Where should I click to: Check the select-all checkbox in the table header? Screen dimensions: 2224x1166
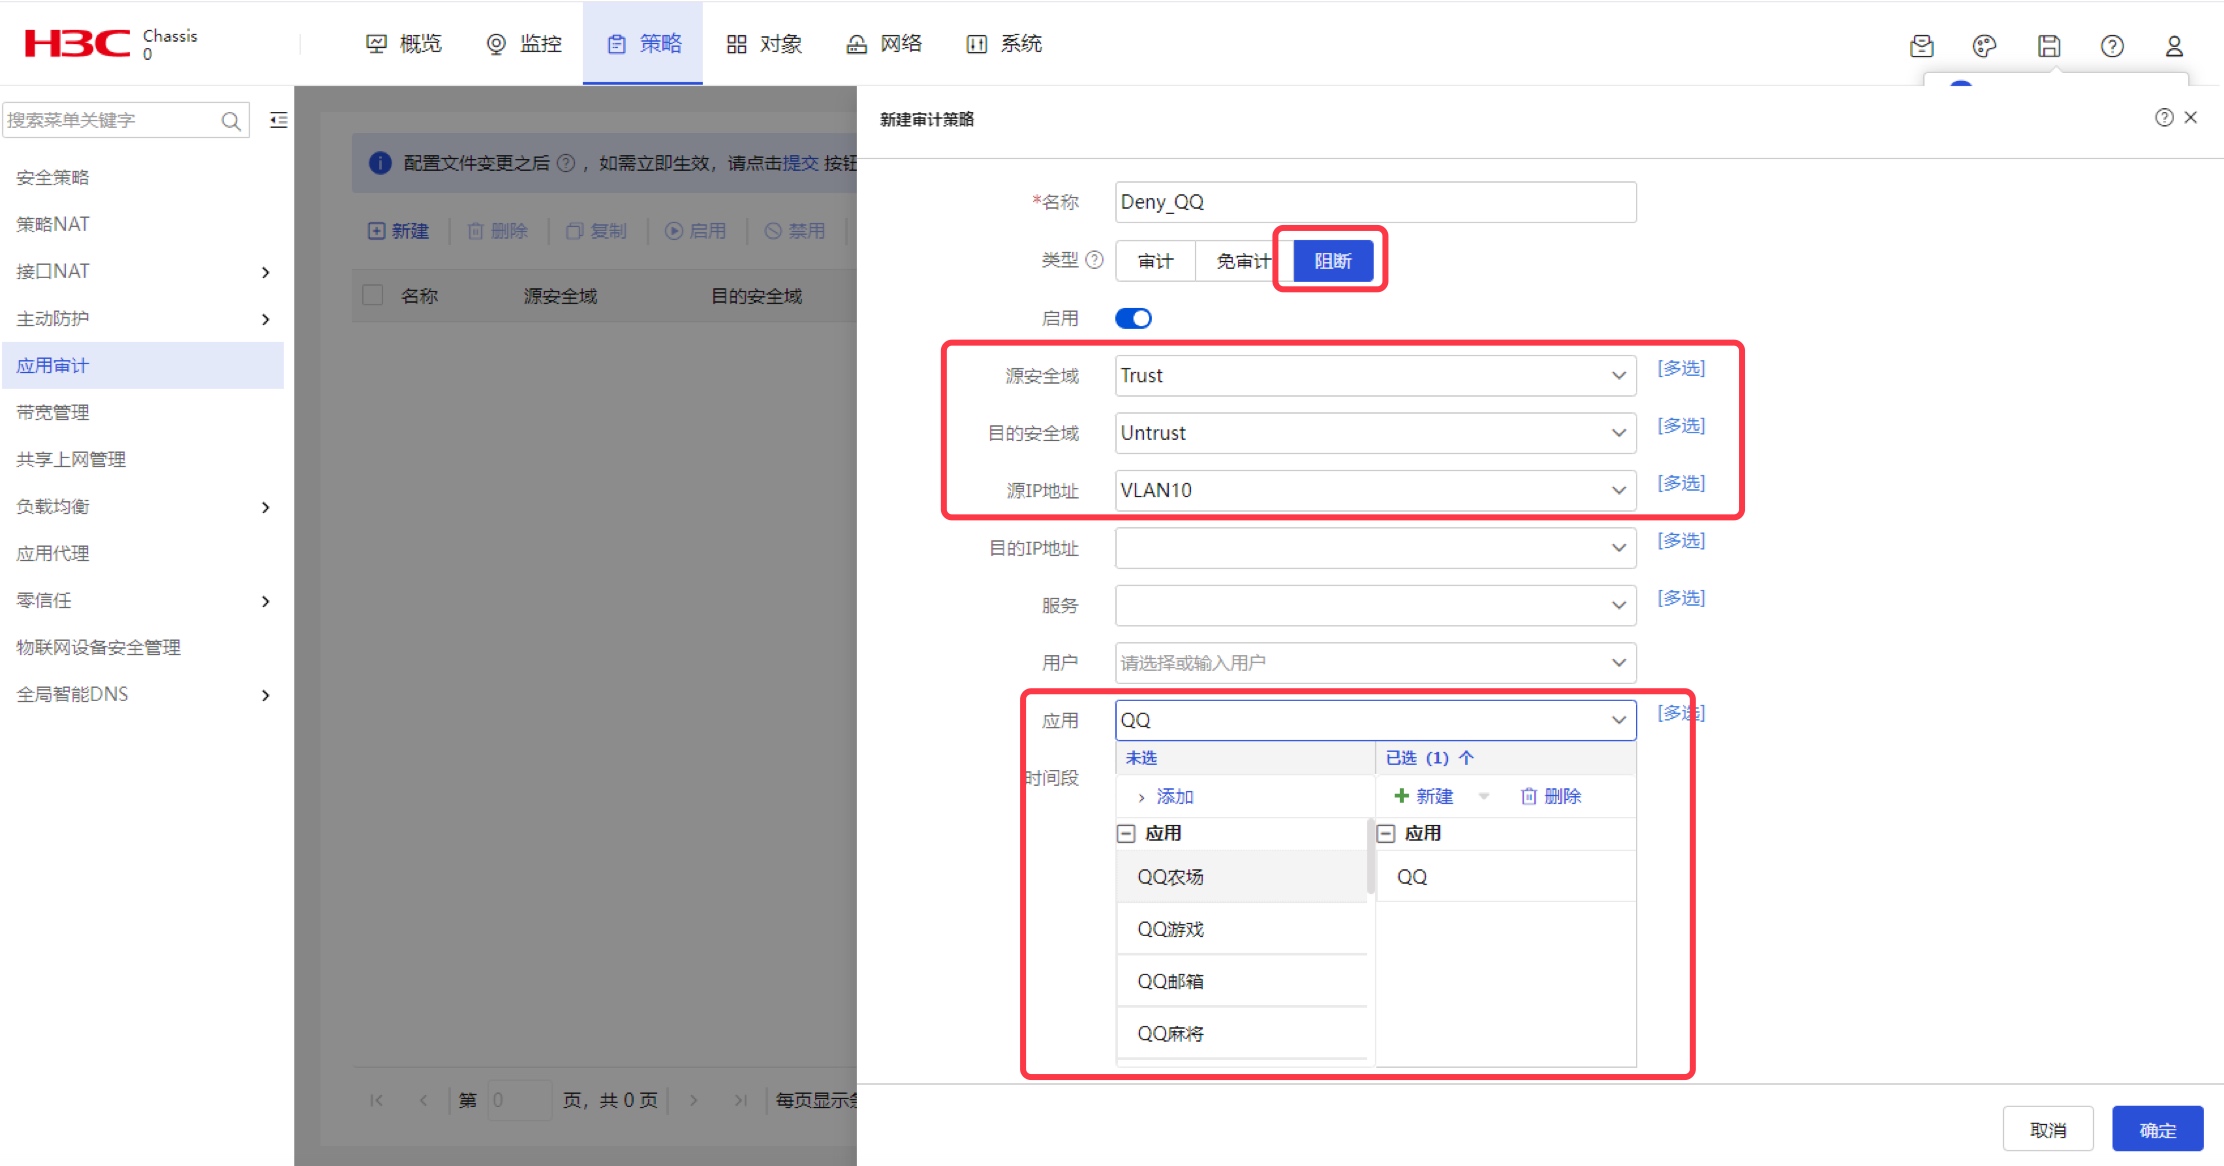(x=373, y=295)
